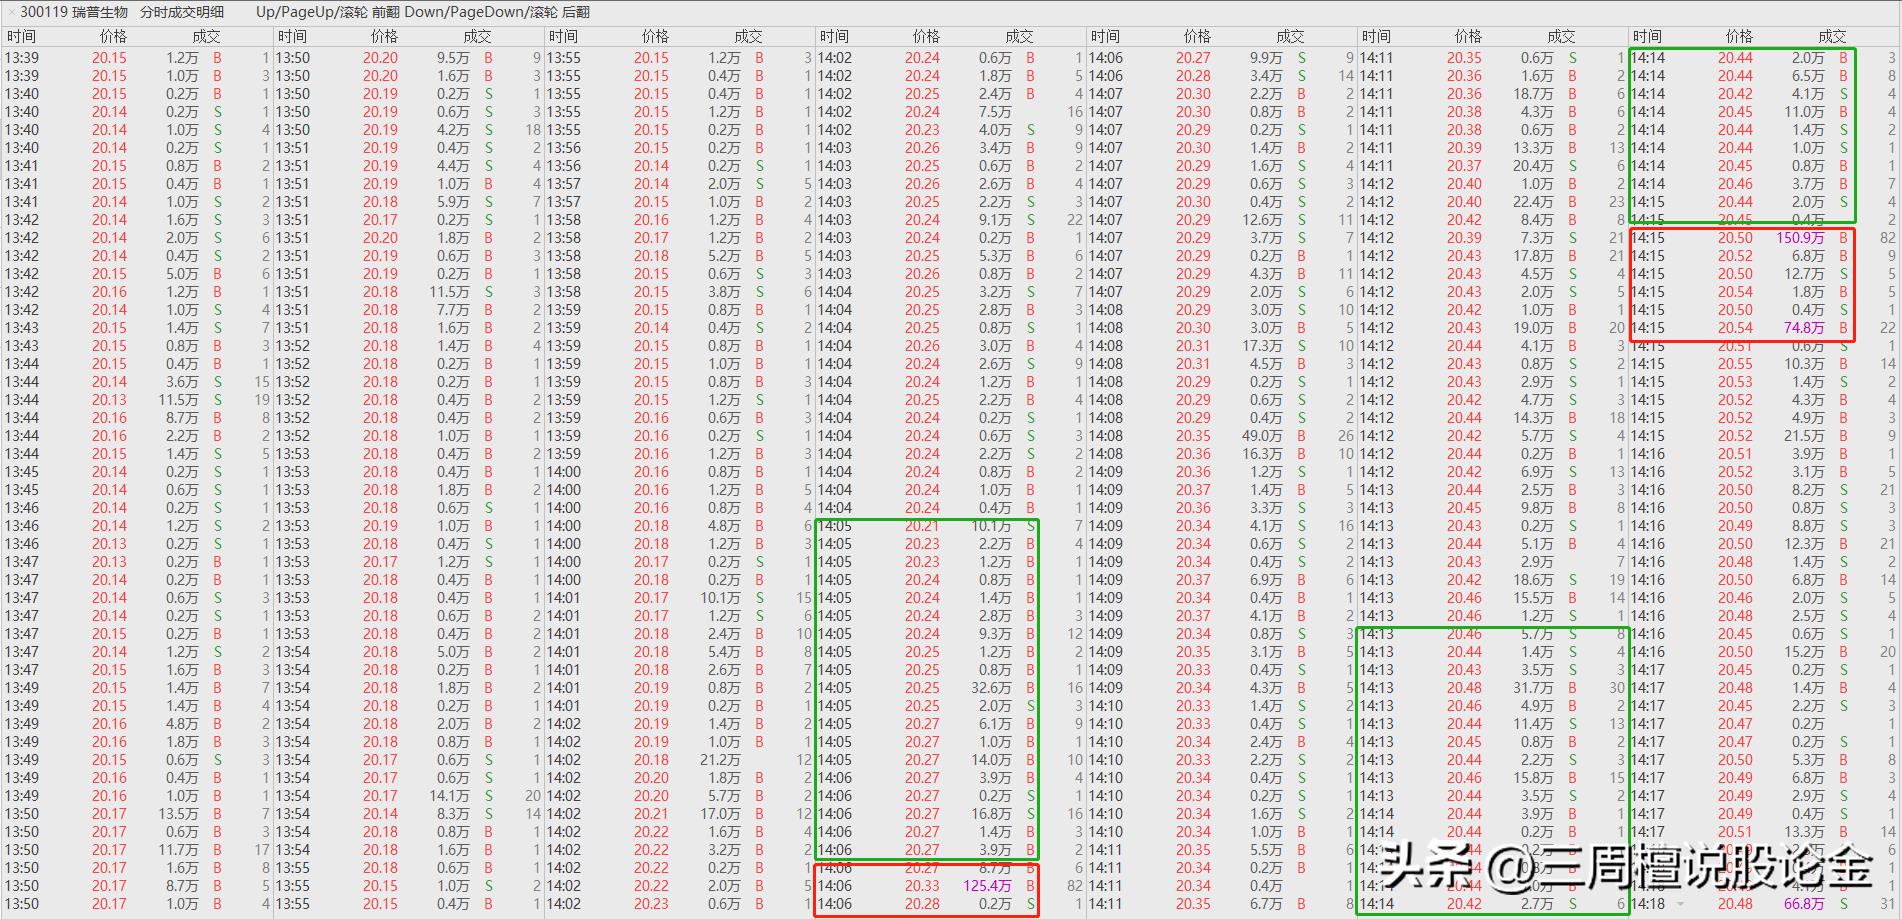Select the 21.5万 volume at 14:15

click(1804, 436)
